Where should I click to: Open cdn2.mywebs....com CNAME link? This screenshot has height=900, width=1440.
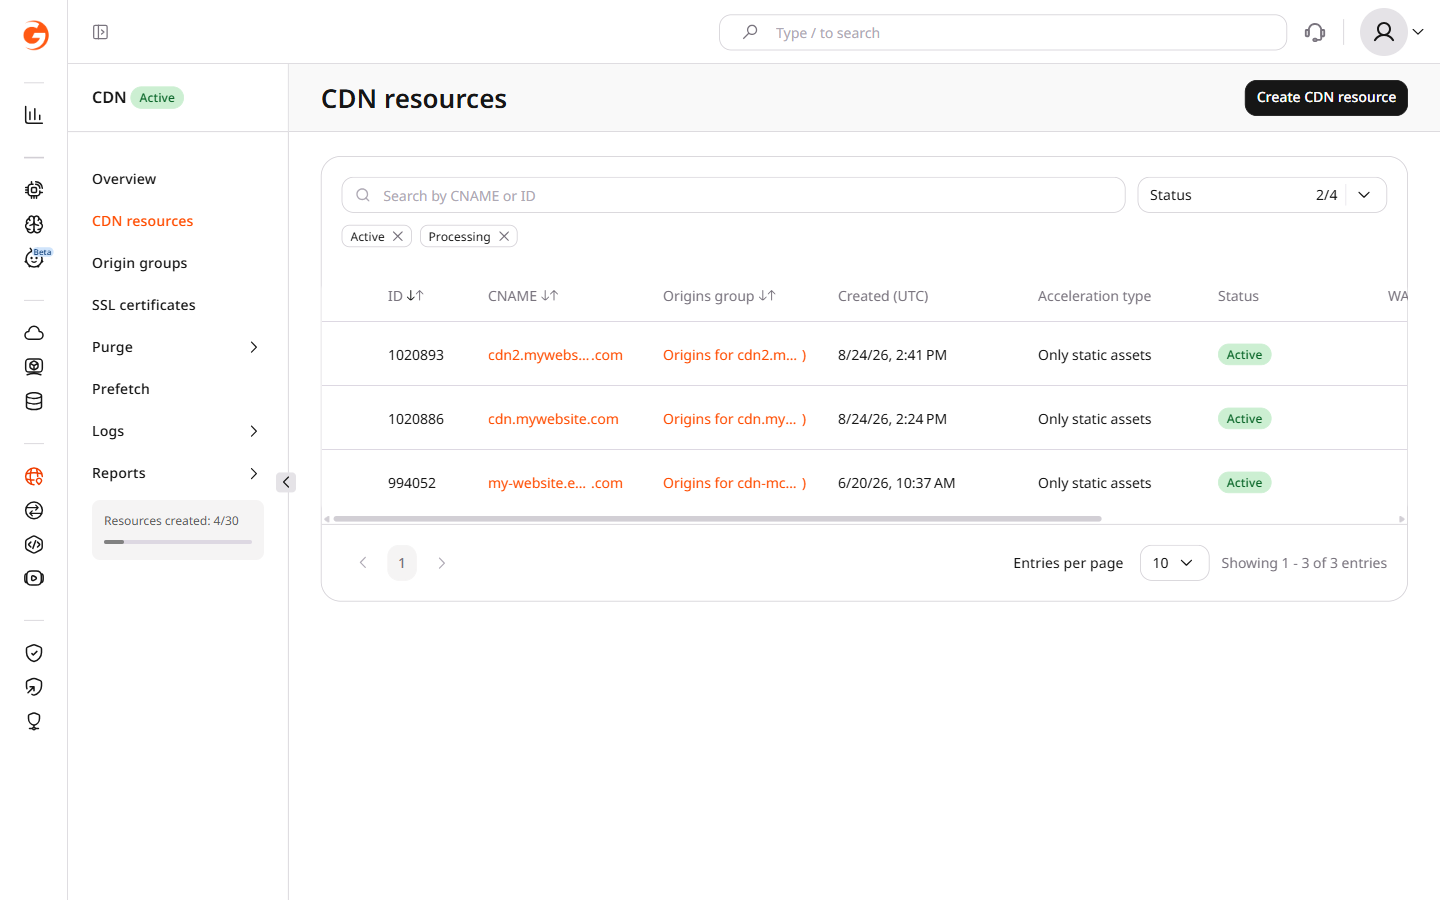coord(555,355)
